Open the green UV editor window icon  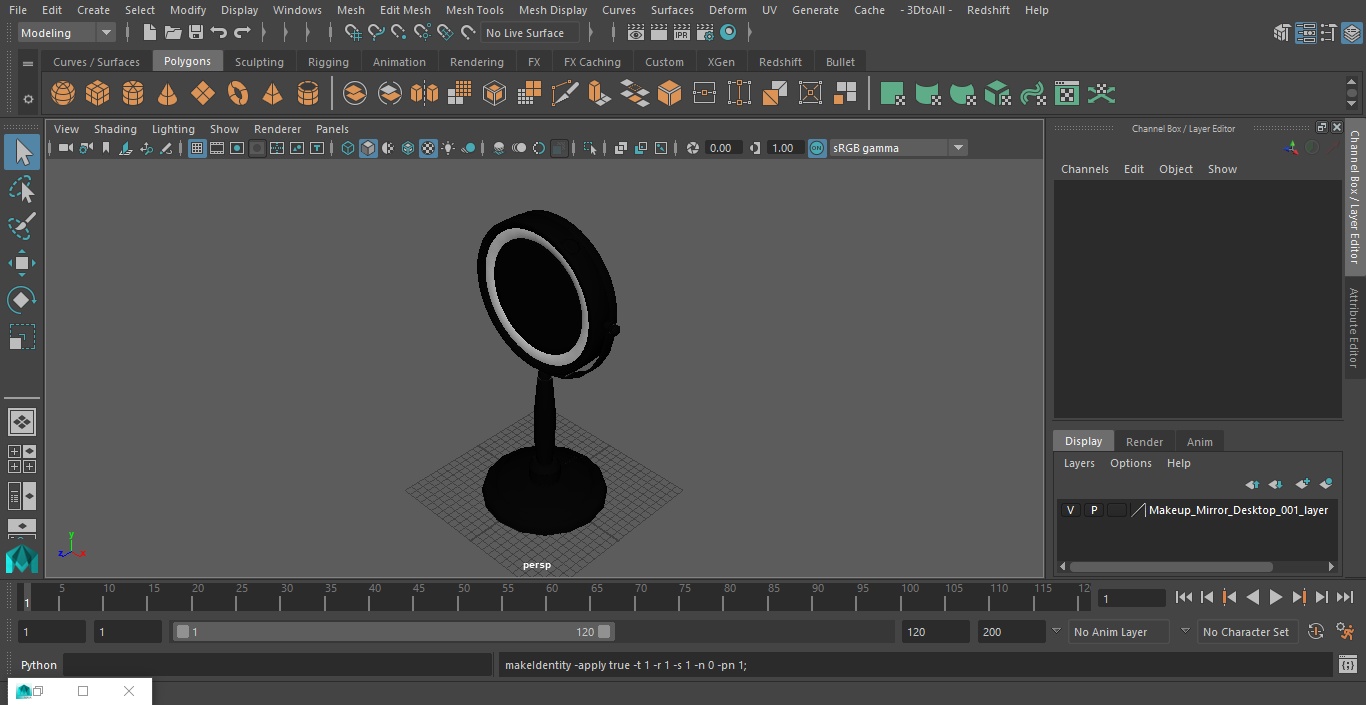[1068, 94]
